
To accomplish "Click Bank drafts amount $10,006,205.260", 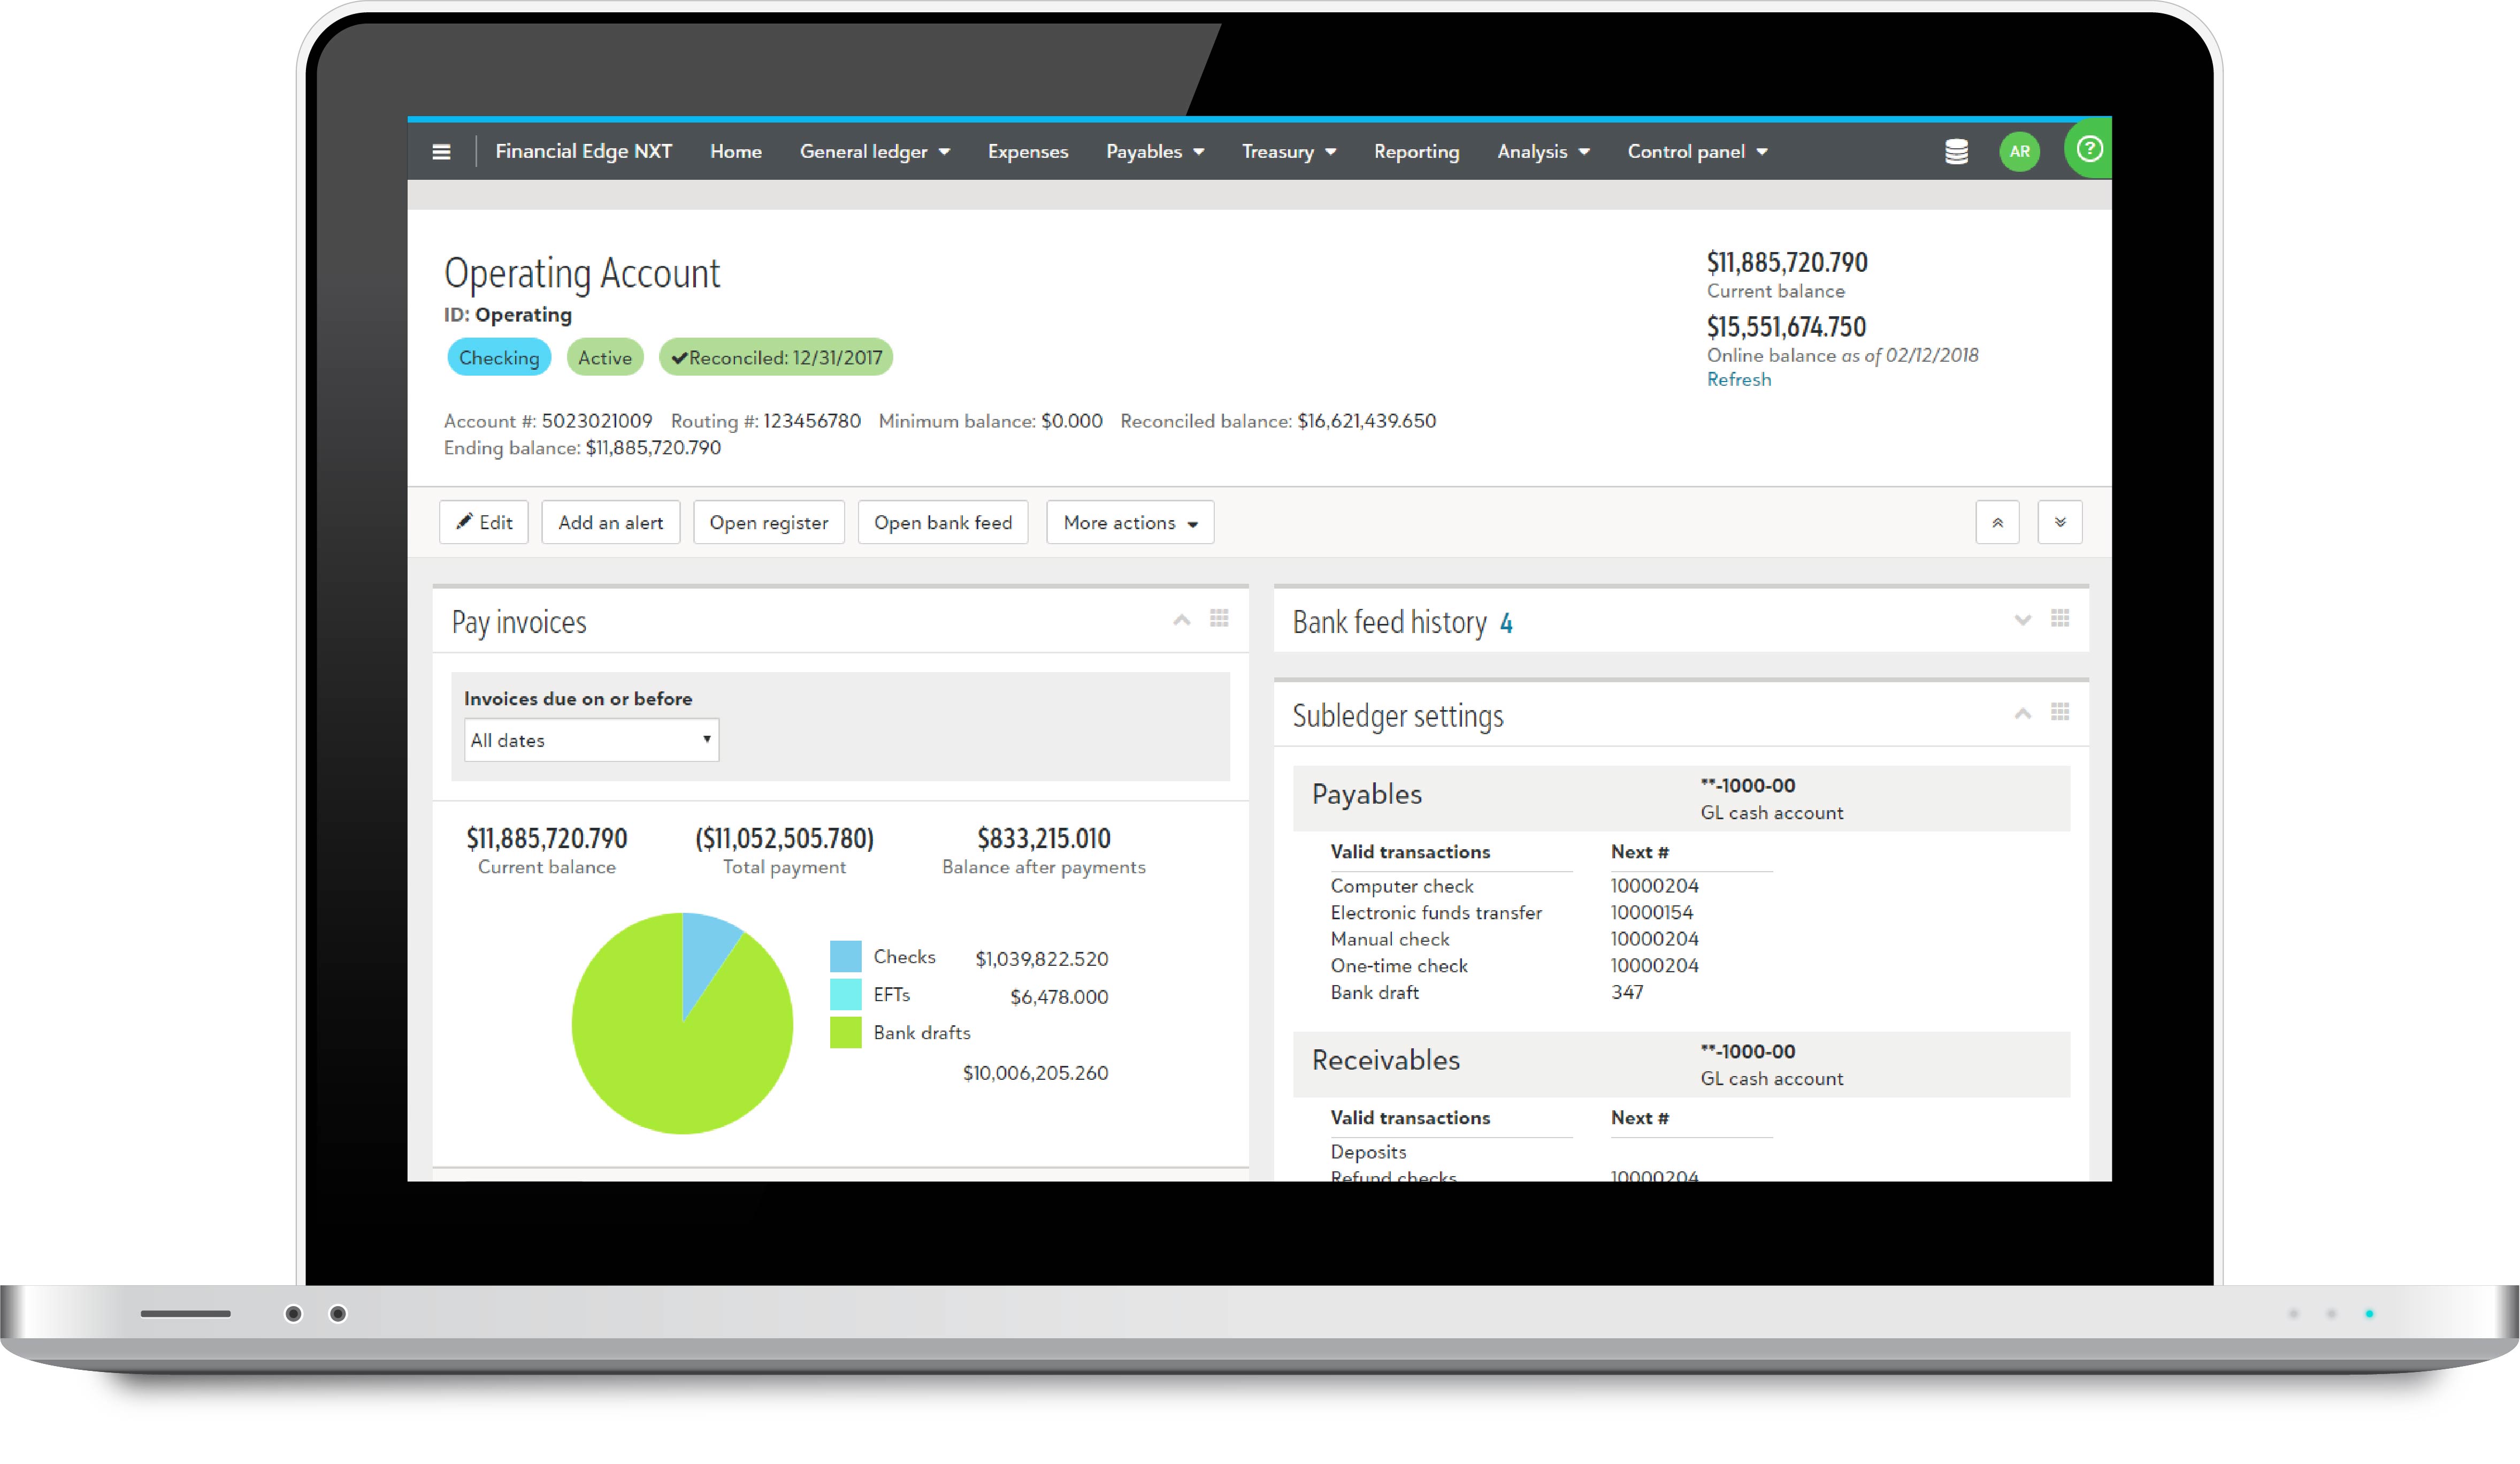I will click(1036, 1073).
